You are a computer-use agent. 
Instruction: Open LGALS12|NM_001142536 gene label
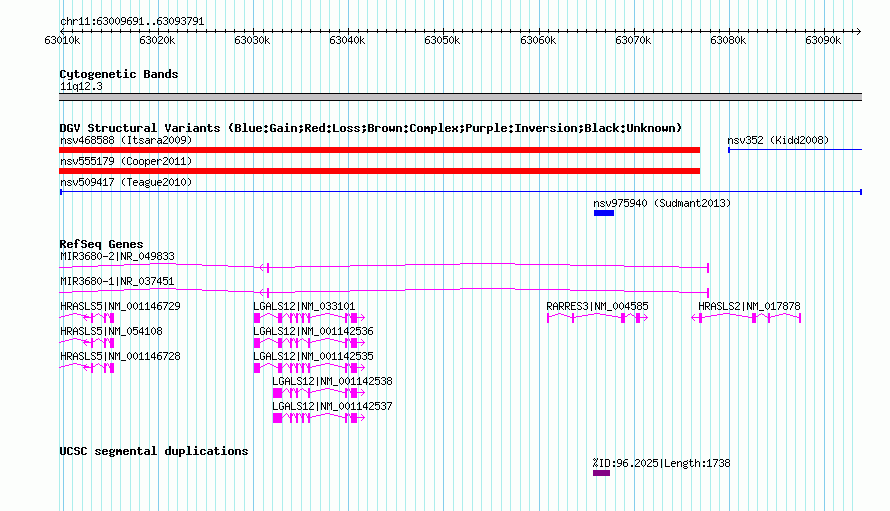pyautogui.click(x=313, y=331)
